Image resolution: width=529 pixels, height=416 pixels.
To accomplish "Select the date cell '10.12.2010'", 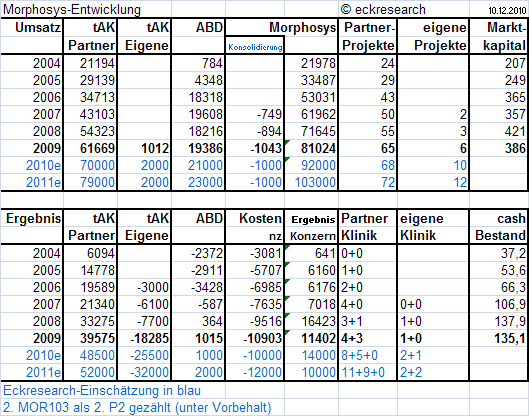I will click(x=507, y=11).
